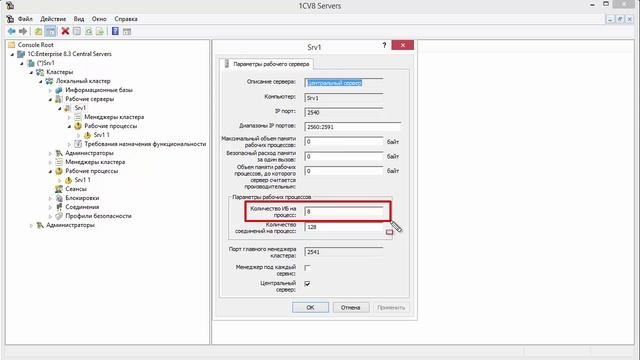Screen dimensions: 640x360
Task: Open the Файл menu
Action: tap(25, 19)
